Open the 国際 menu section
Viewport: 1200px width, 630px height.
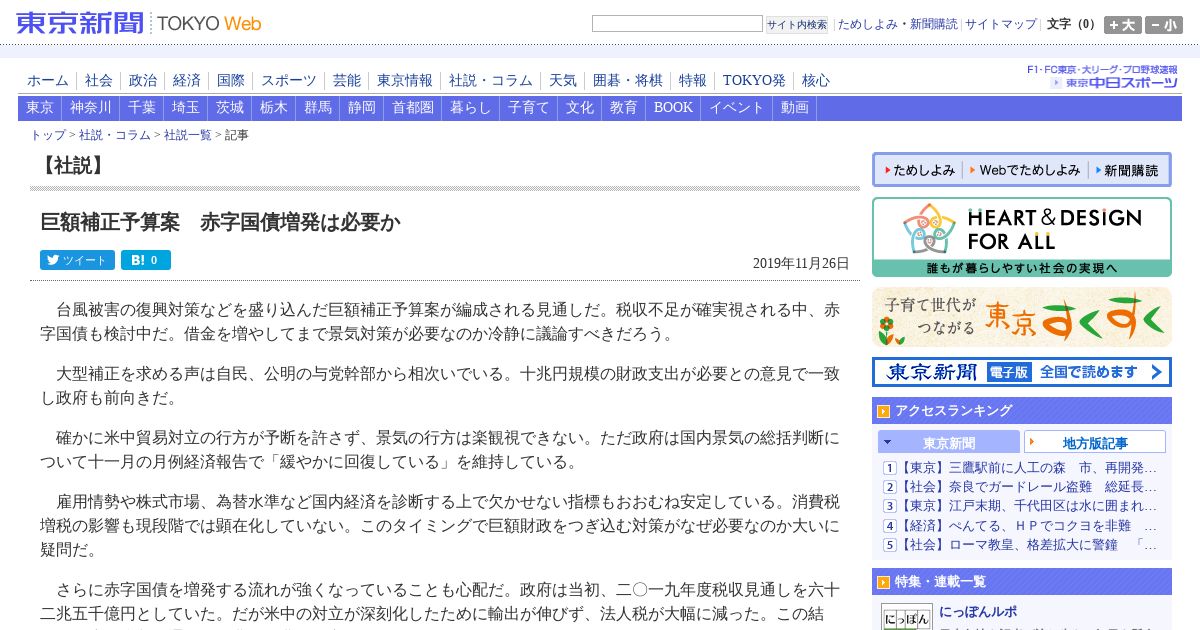tap(231, 81)
